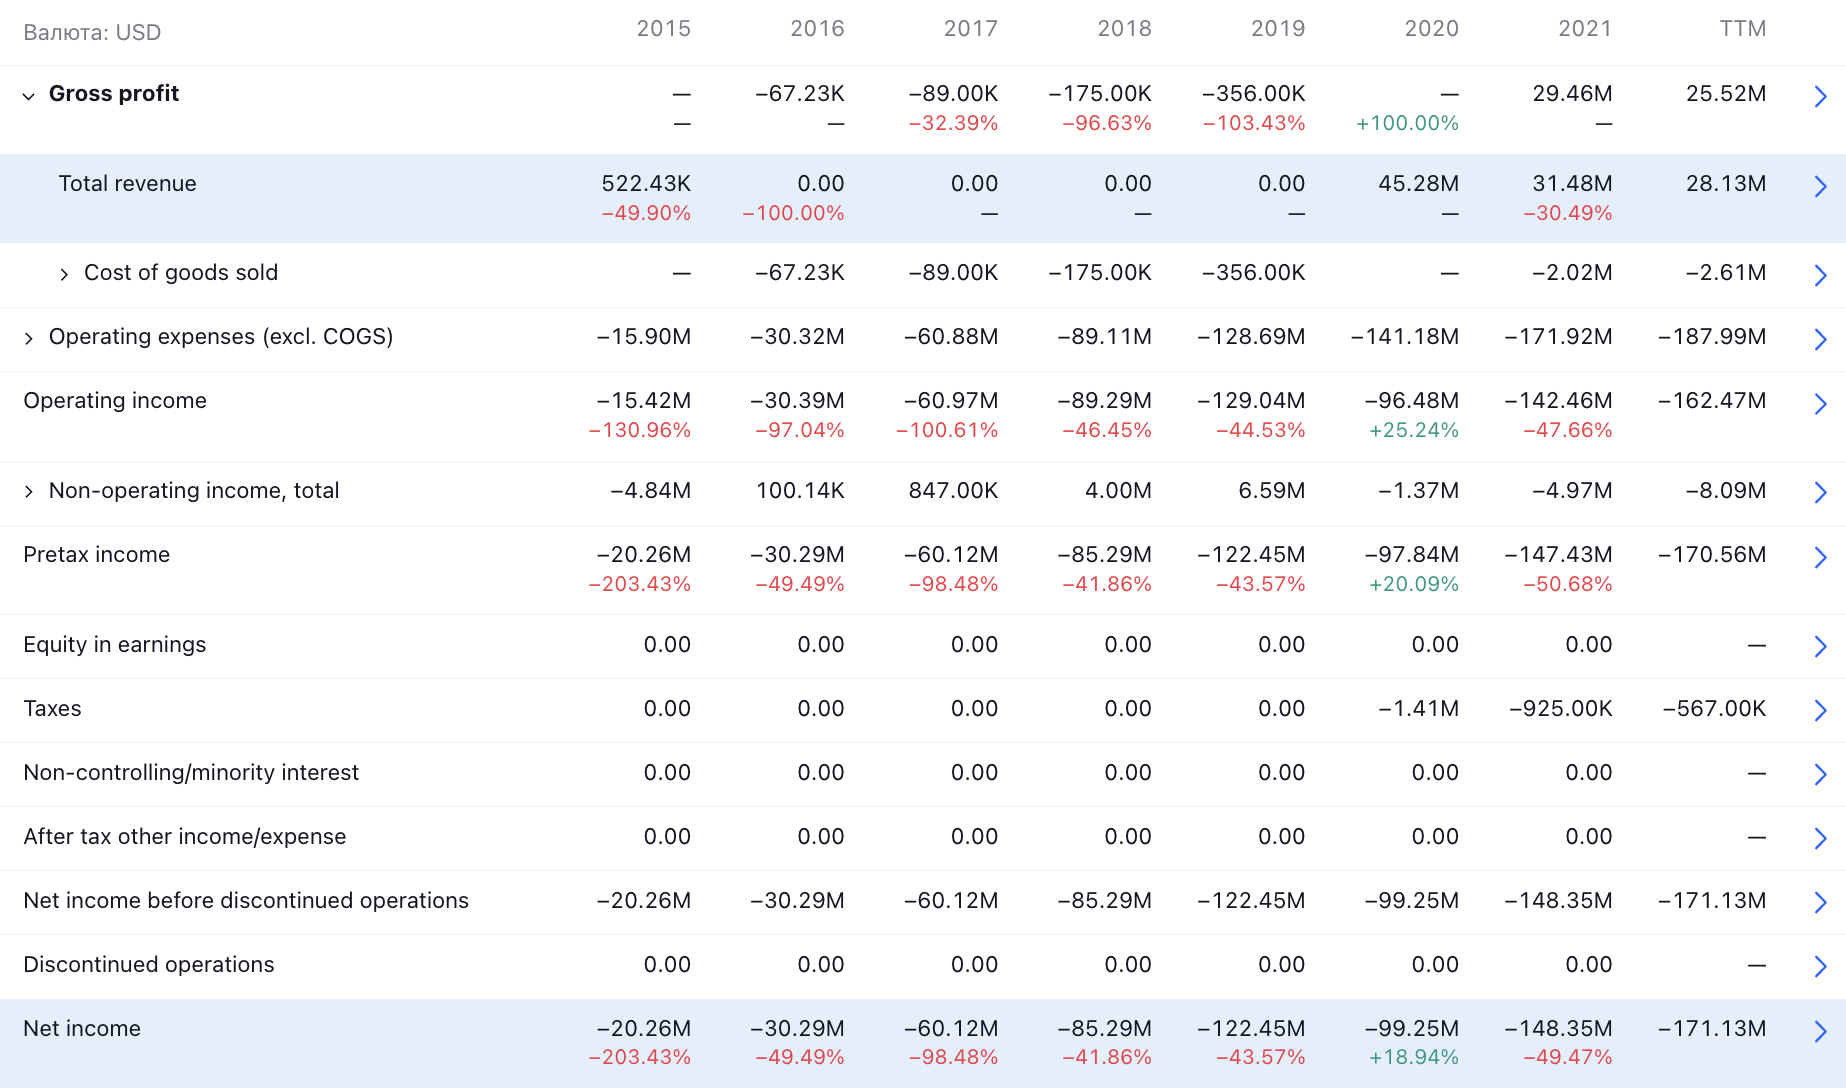Click Total revenue 2015 value 522.43K
The image size is (1846, 1088).
[646, 184]
